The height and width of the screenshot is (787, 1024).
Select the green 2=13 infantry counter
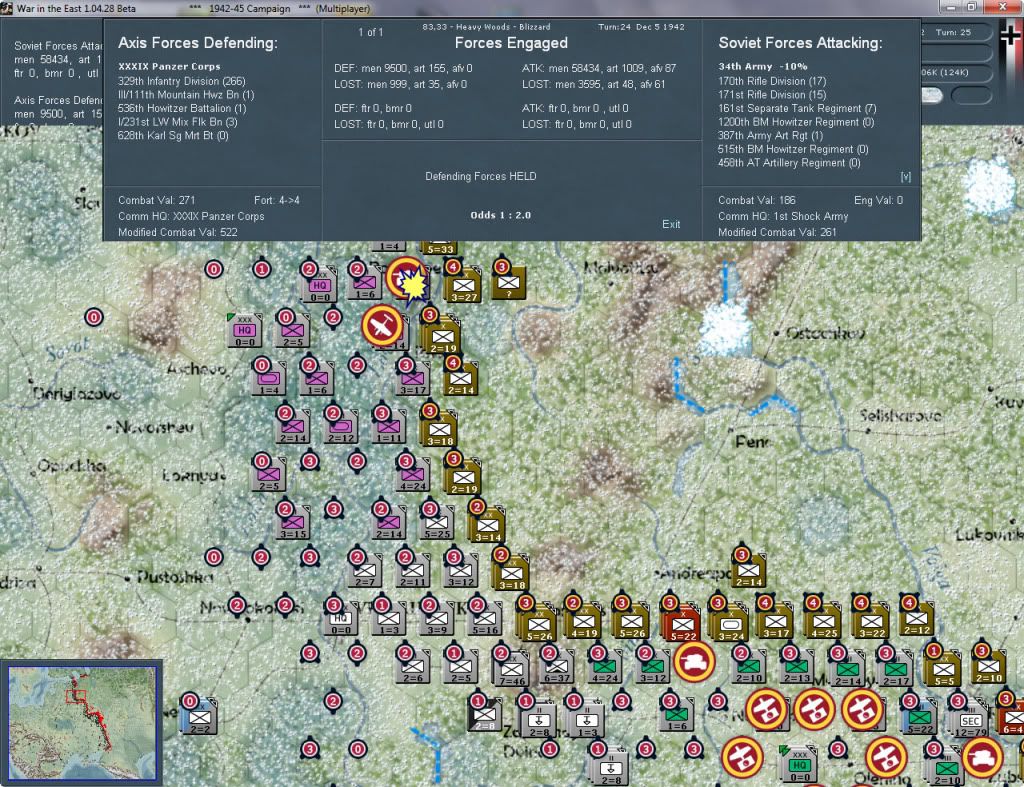point(797,667)
